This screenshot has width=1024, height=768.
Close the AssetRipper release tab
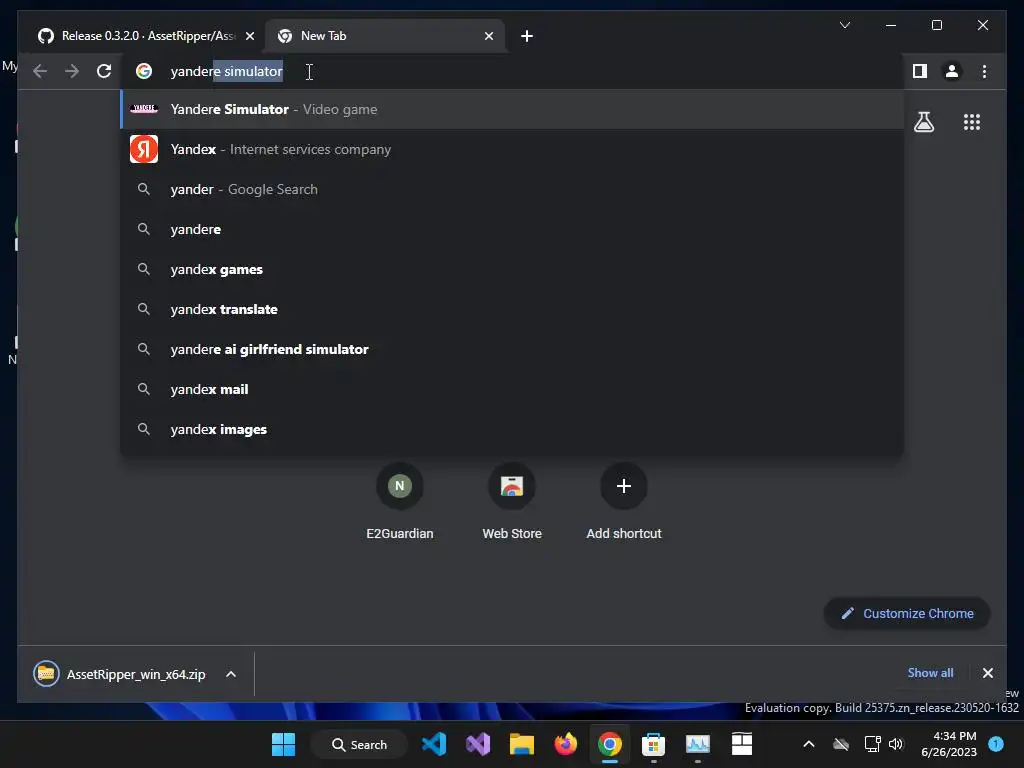coord(249,36)
